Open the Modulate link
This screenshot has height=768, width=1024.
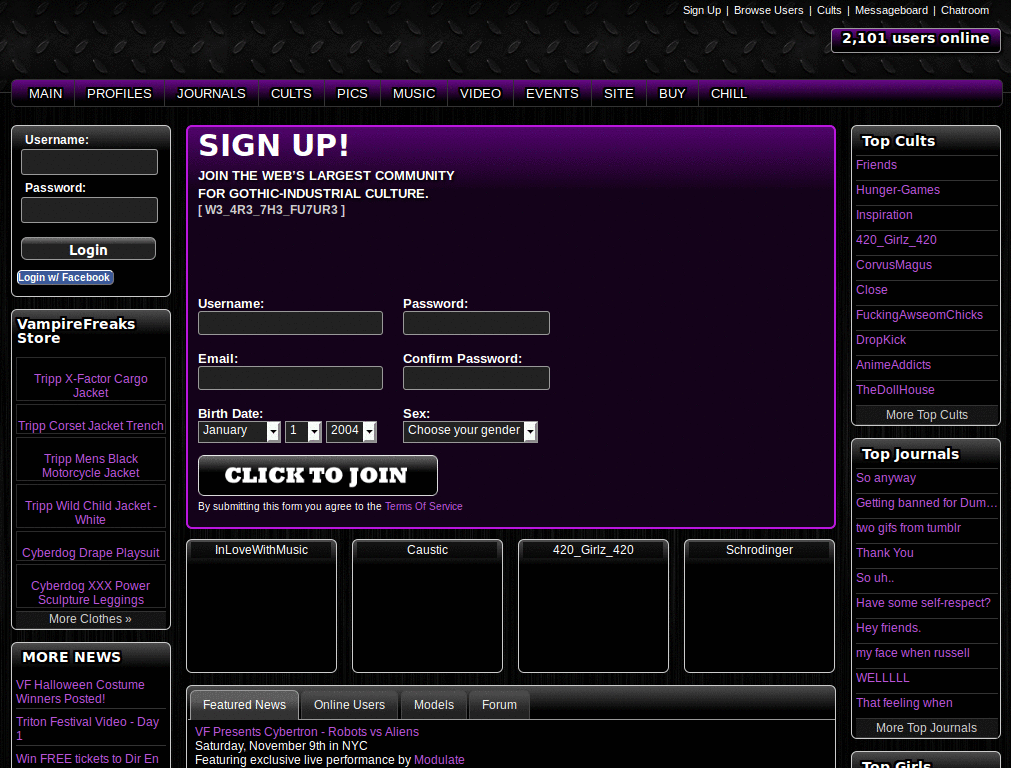pyautogui.click(x=439, y=760)
